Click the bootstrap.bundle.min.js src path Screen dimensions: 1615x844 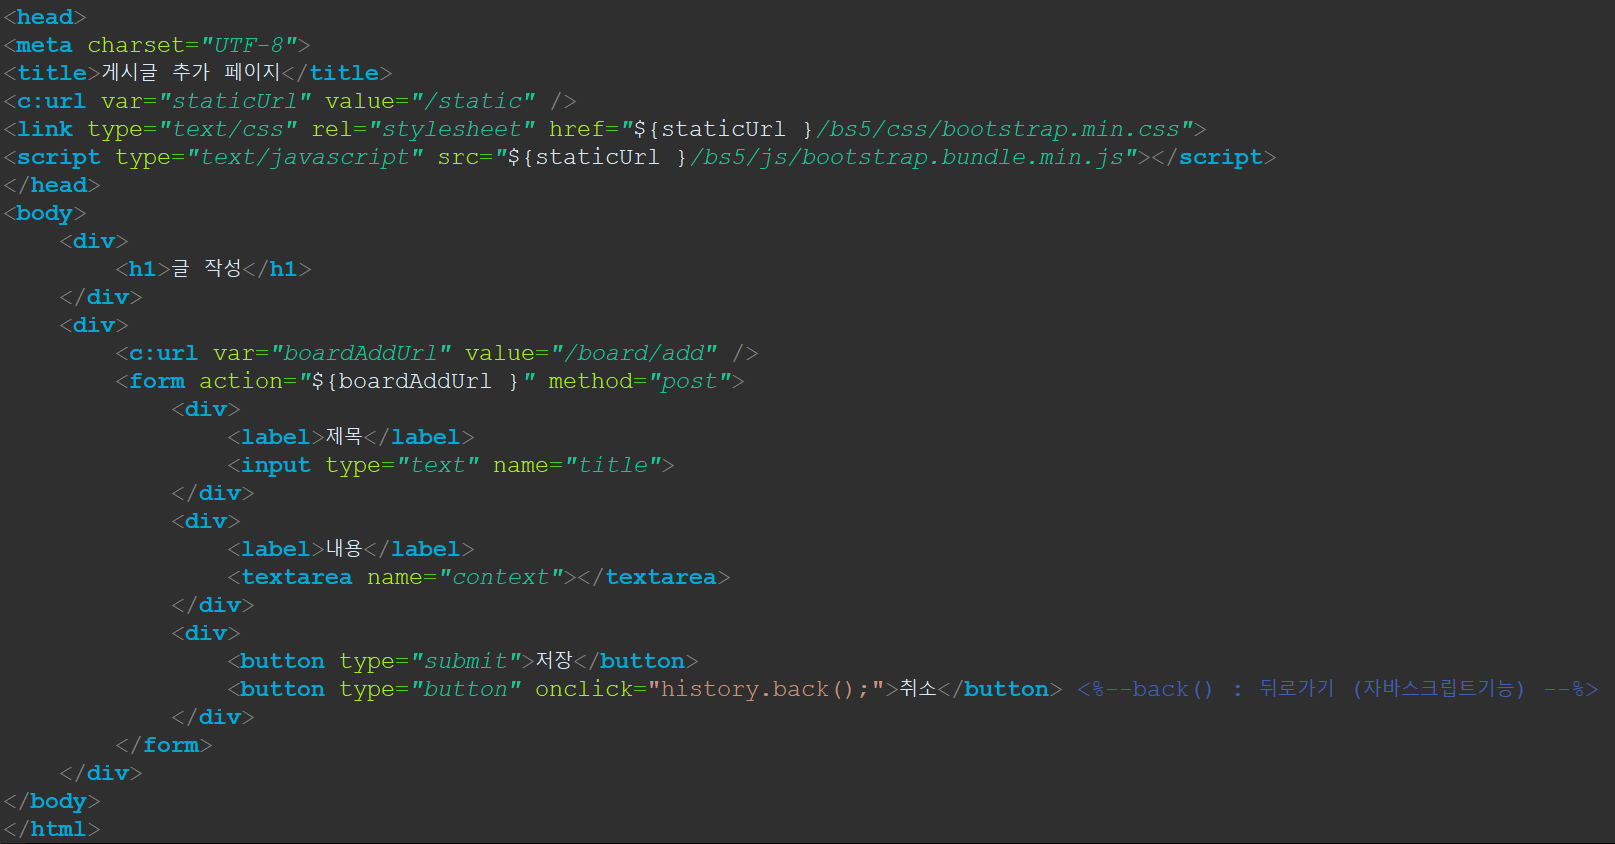pyautogui.click(x=907, y=157)
